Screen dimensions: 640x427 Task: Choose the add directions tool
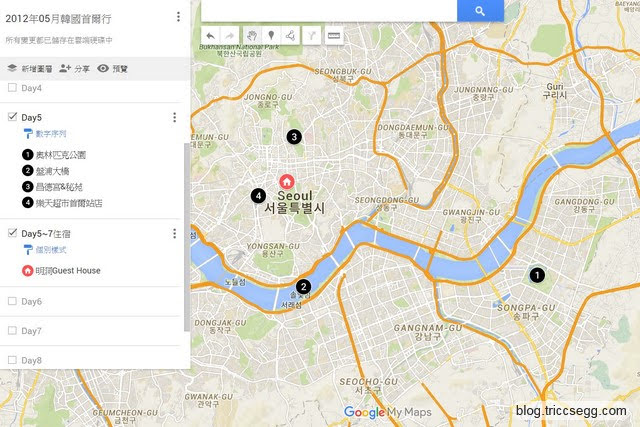312,36
